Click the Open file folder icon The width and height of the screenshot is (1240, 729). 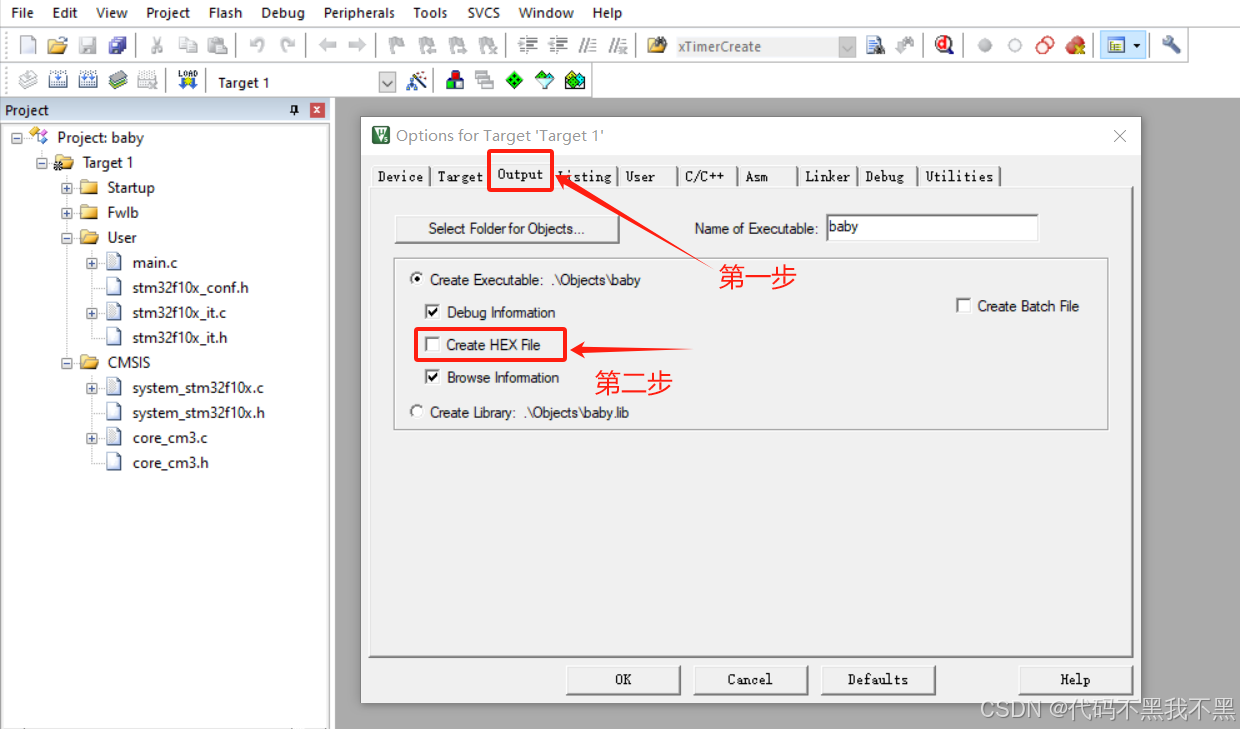(58, 46)
